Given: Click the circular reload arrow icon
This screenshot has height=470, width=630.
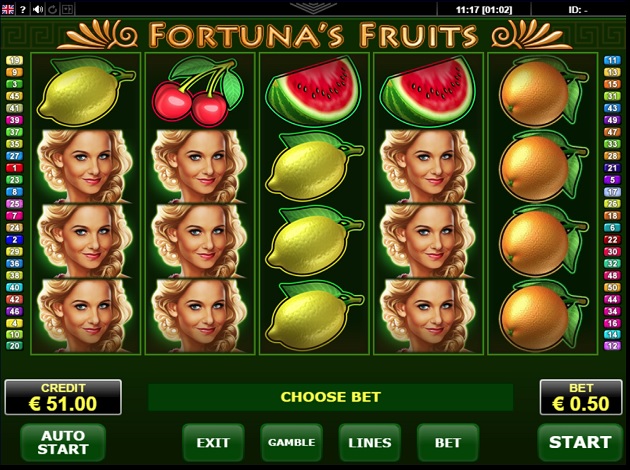Looking at the screenshot, I should coord(53,9).
